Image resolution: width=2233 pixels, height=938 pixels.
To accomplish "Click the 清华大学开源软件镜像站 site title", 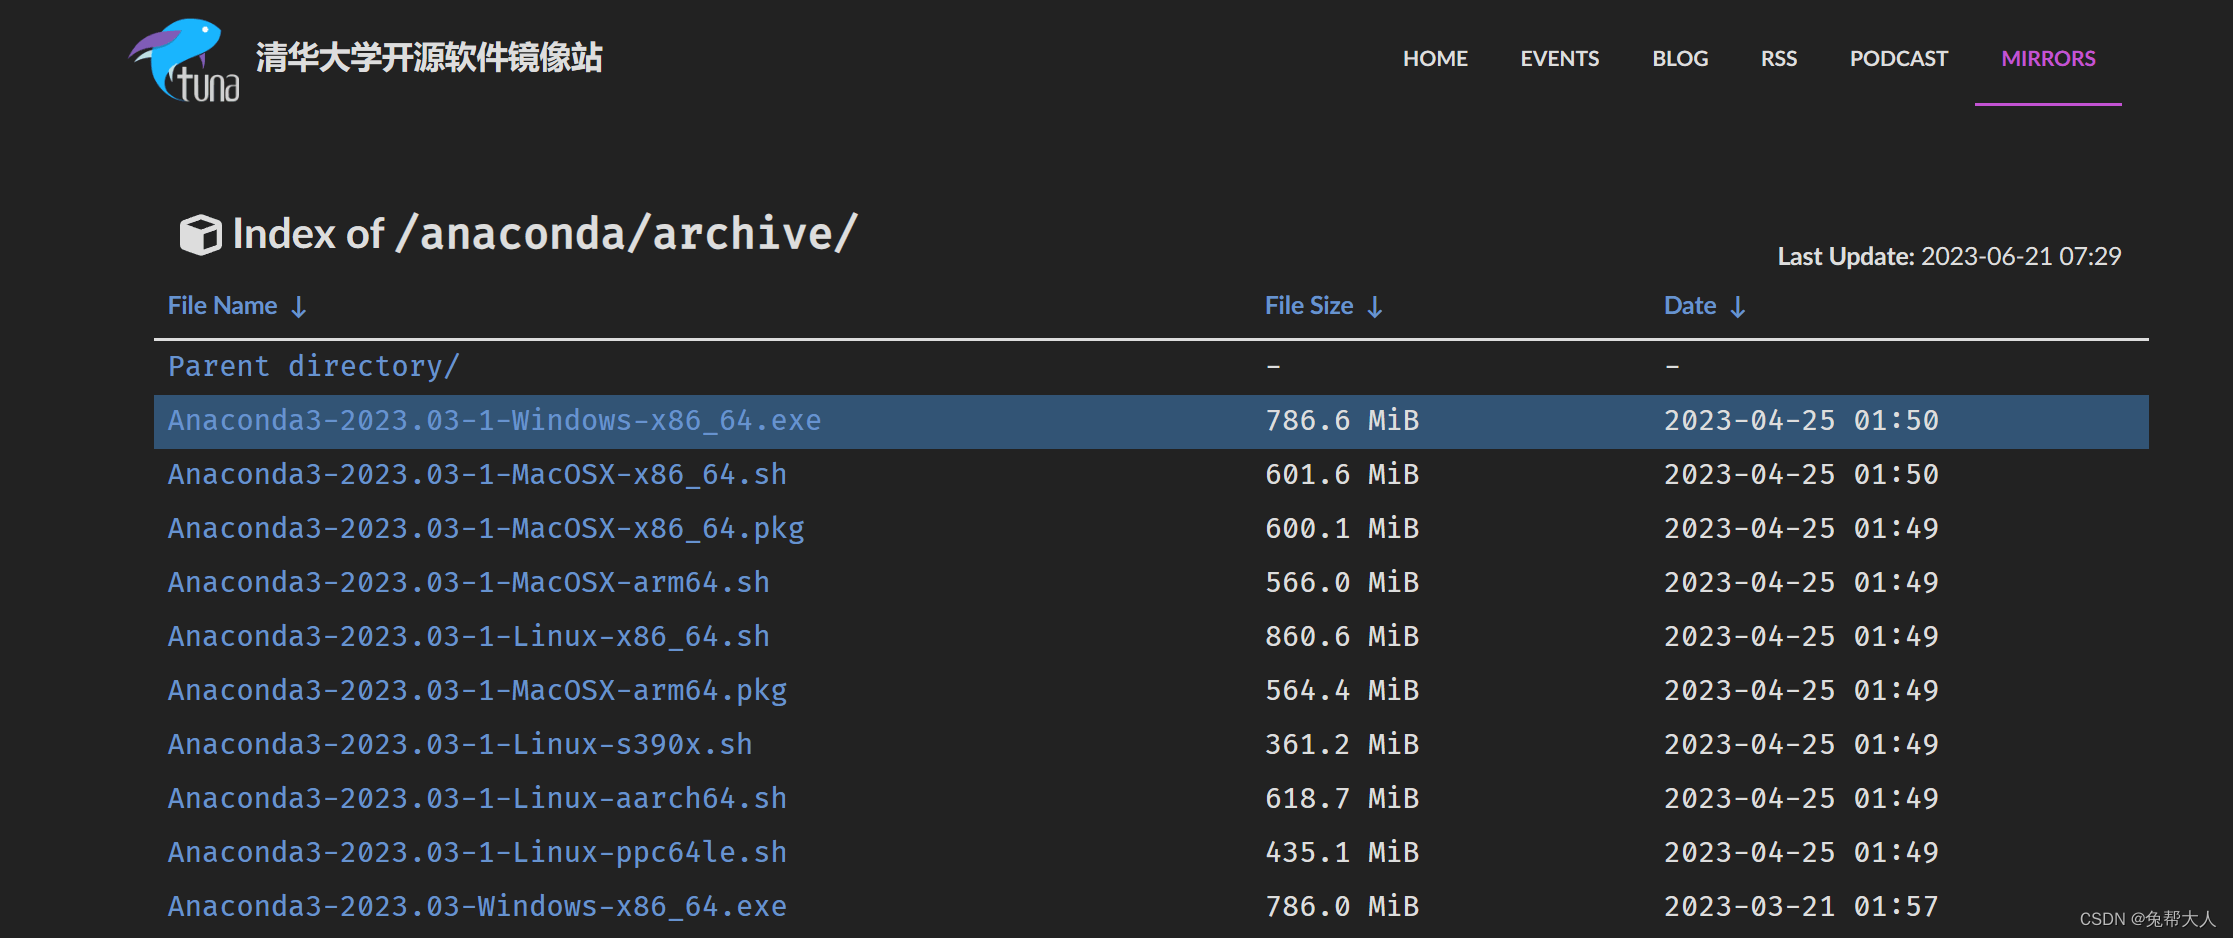I will coord(429,58).
